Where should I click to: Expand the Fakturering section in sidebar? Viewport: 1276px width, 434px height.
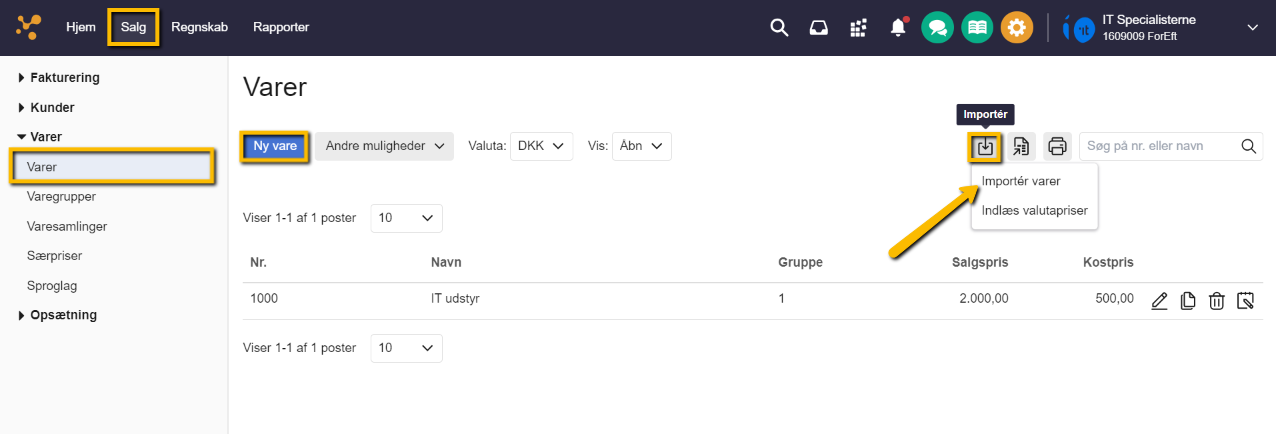pos(64,77)
